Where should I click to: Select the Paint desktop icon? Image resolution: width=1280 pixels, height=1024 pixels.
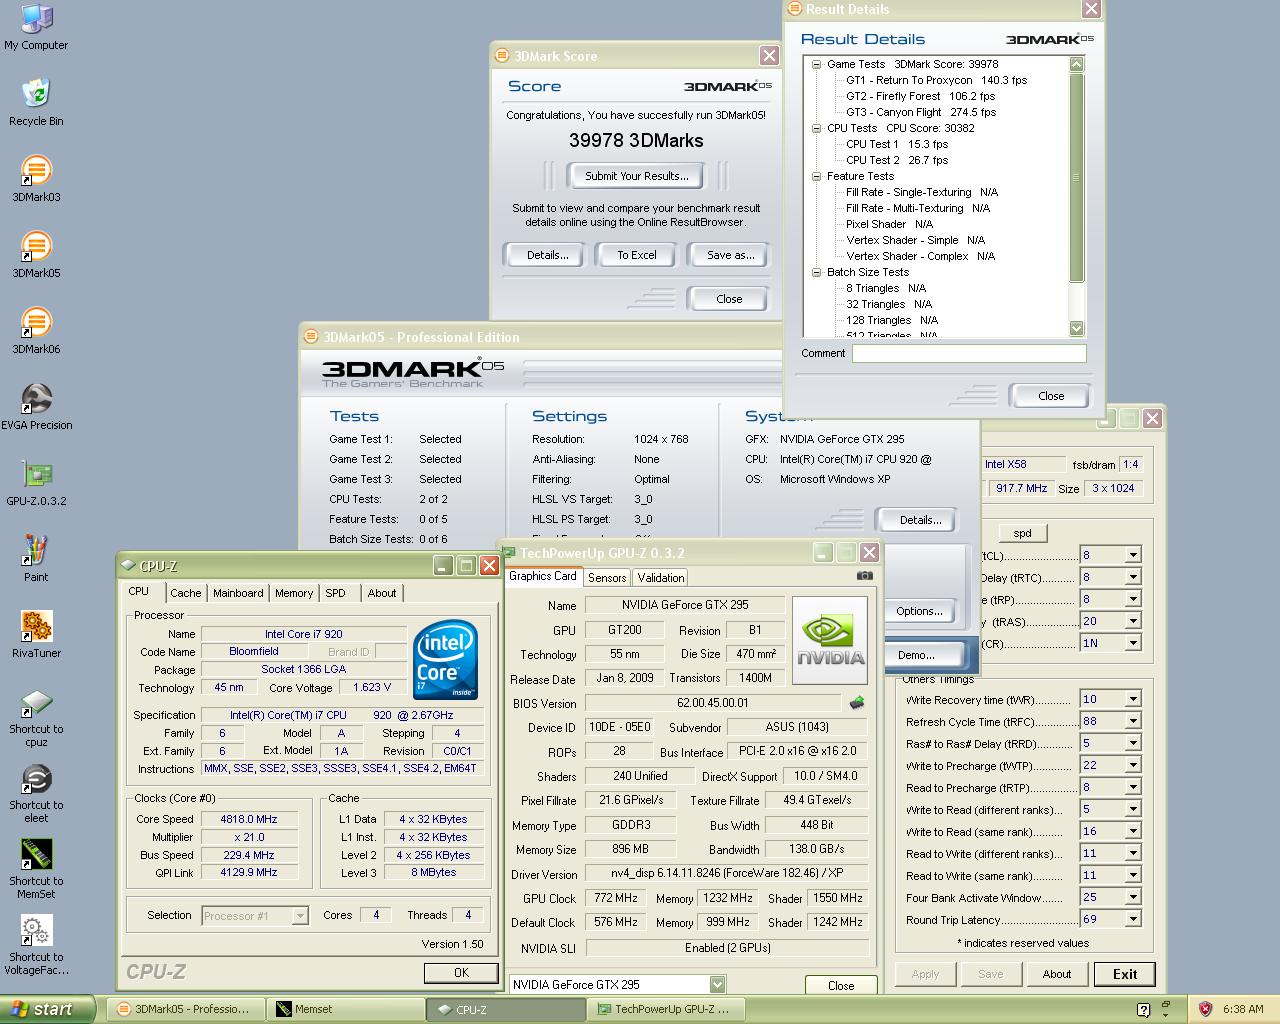coord(36,559)
